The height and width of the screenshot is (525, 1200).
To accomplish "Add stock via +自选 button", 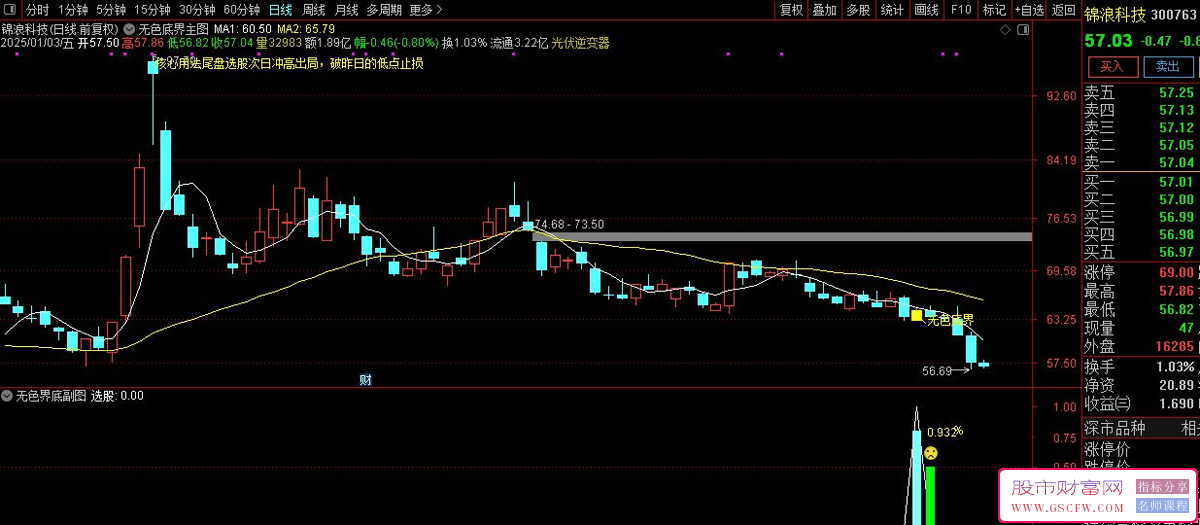I will 1030,10.
